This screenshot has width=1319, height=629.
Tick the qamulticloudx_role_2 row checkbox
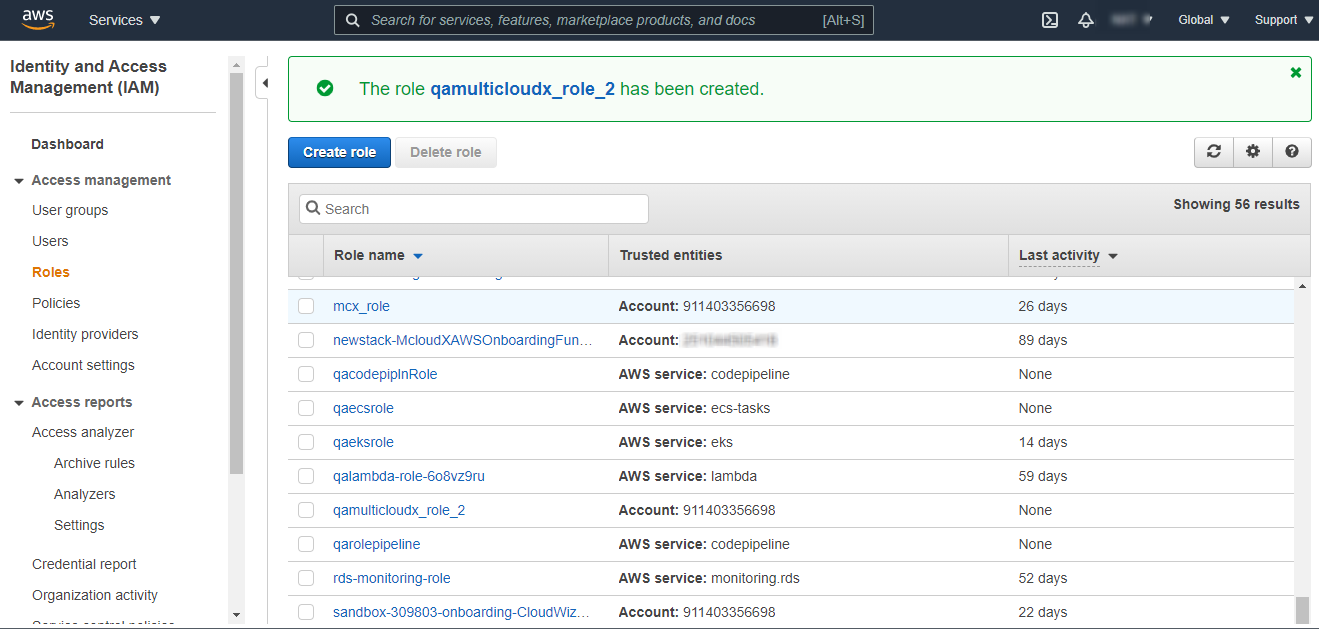pos(306,511)
